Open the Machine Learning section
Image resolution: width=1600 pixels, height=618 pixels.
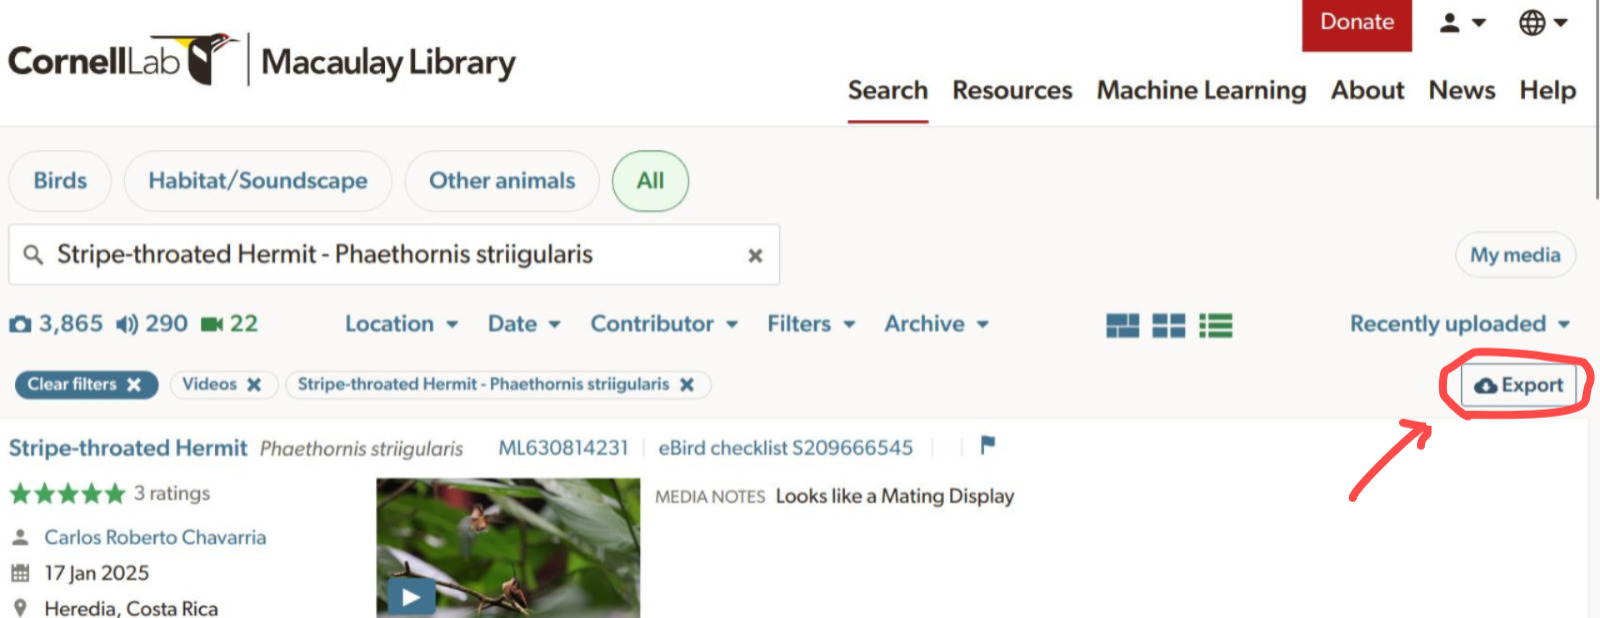point(1201,90)
